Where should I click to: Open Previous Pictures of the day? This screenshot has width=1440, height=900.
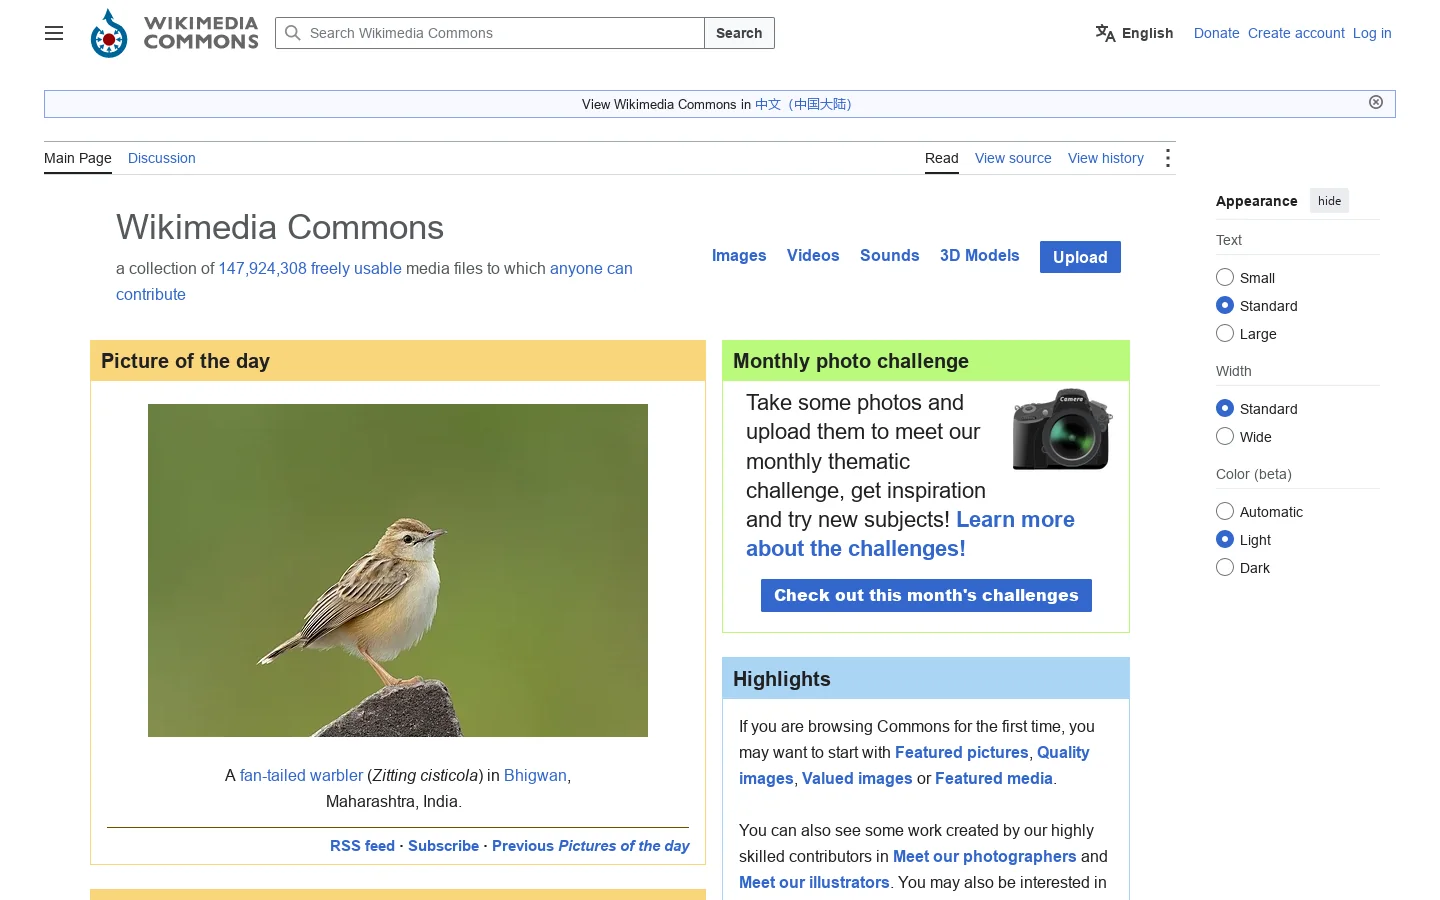tap(591, 846)
